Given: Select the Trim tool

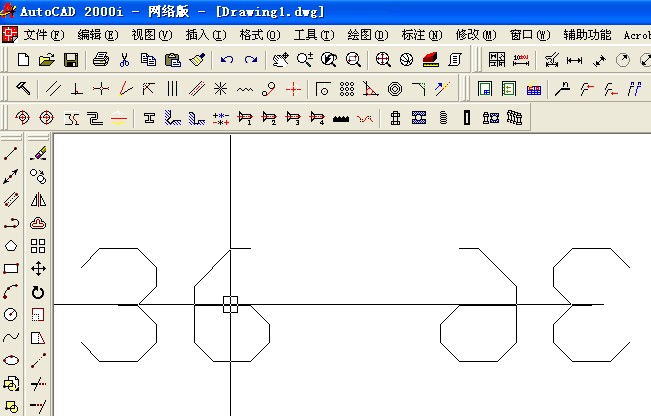Looking at the screenshot, I should click(38, 384).
